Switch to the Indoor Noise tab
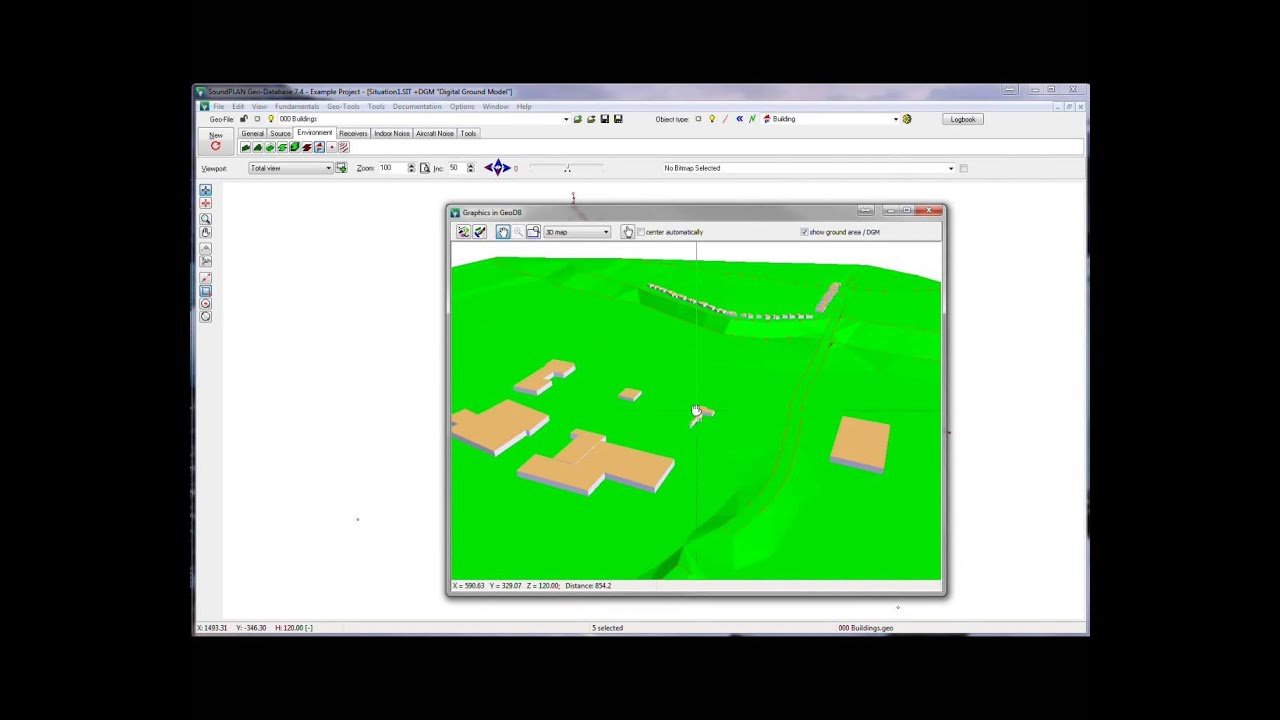The height and width of the screenshot is (720, 1280). [392, 133]
